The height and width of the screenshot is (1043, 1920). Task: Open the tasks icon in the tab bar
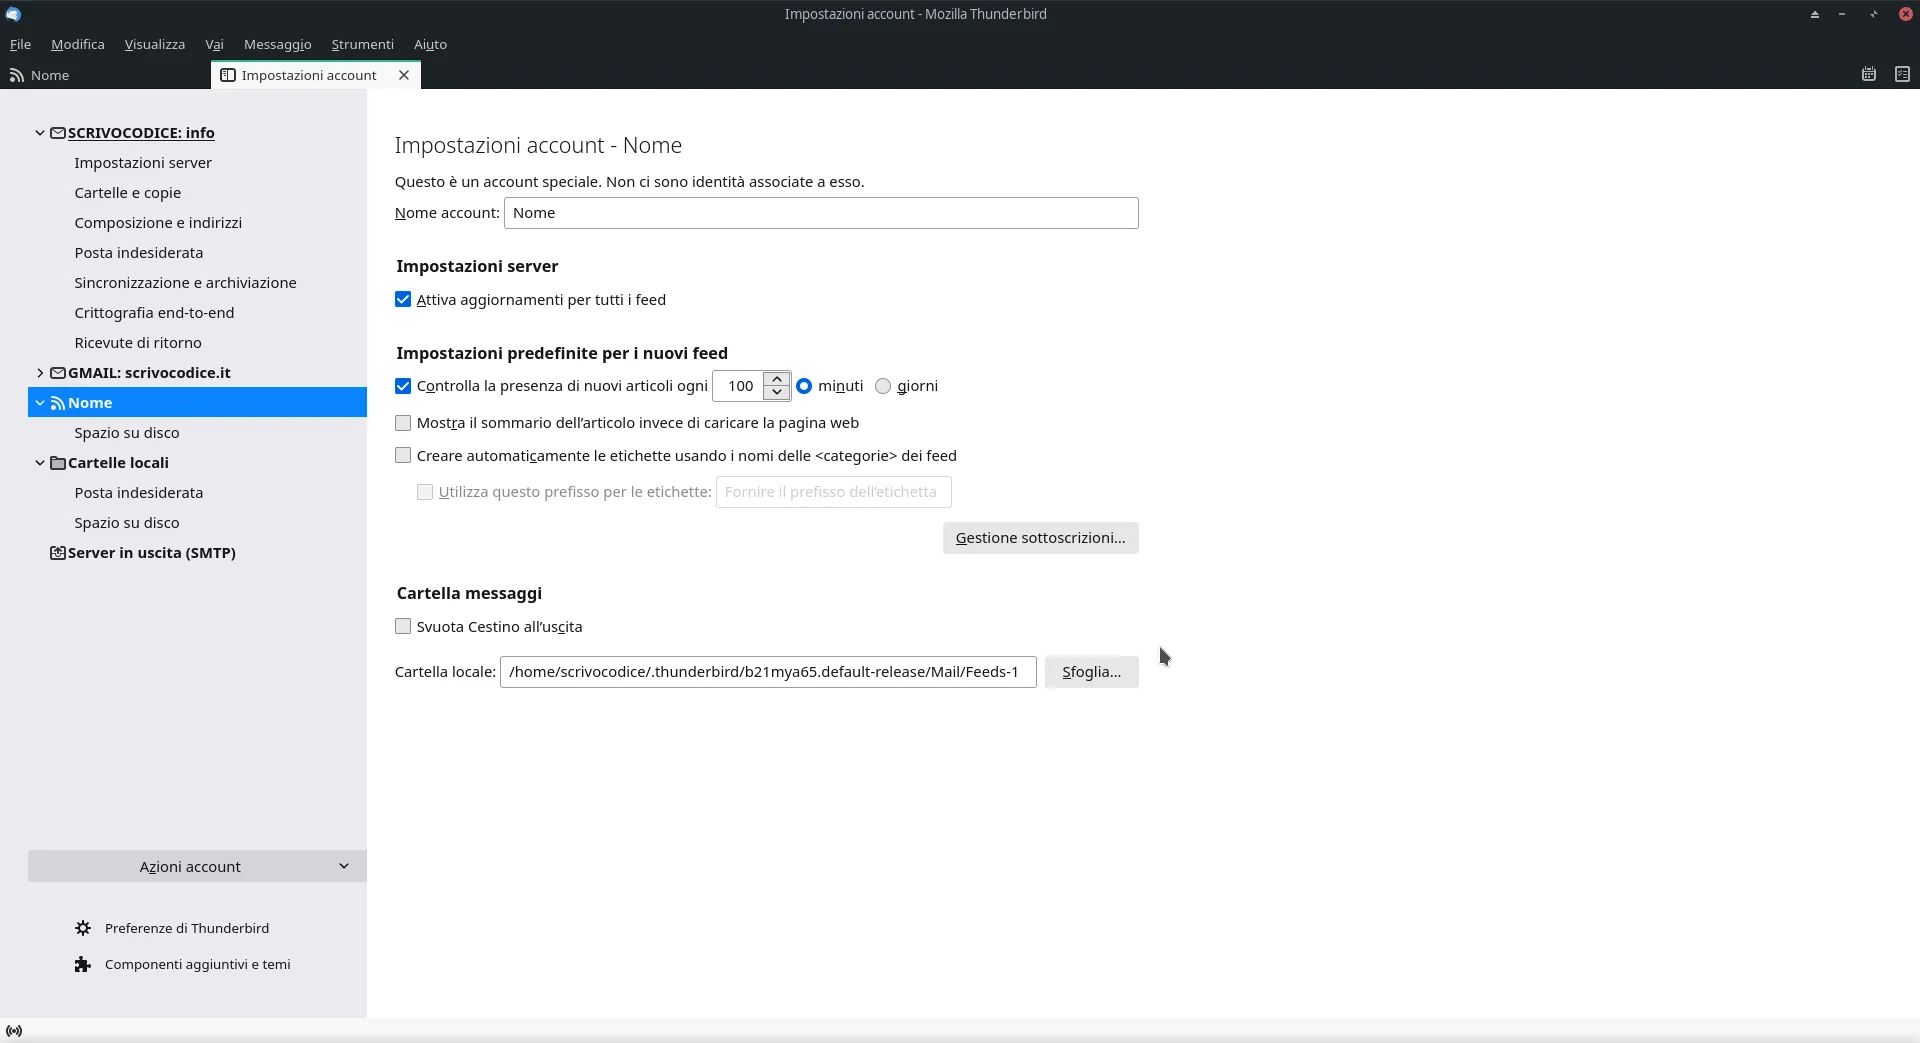pos(1901,74)
